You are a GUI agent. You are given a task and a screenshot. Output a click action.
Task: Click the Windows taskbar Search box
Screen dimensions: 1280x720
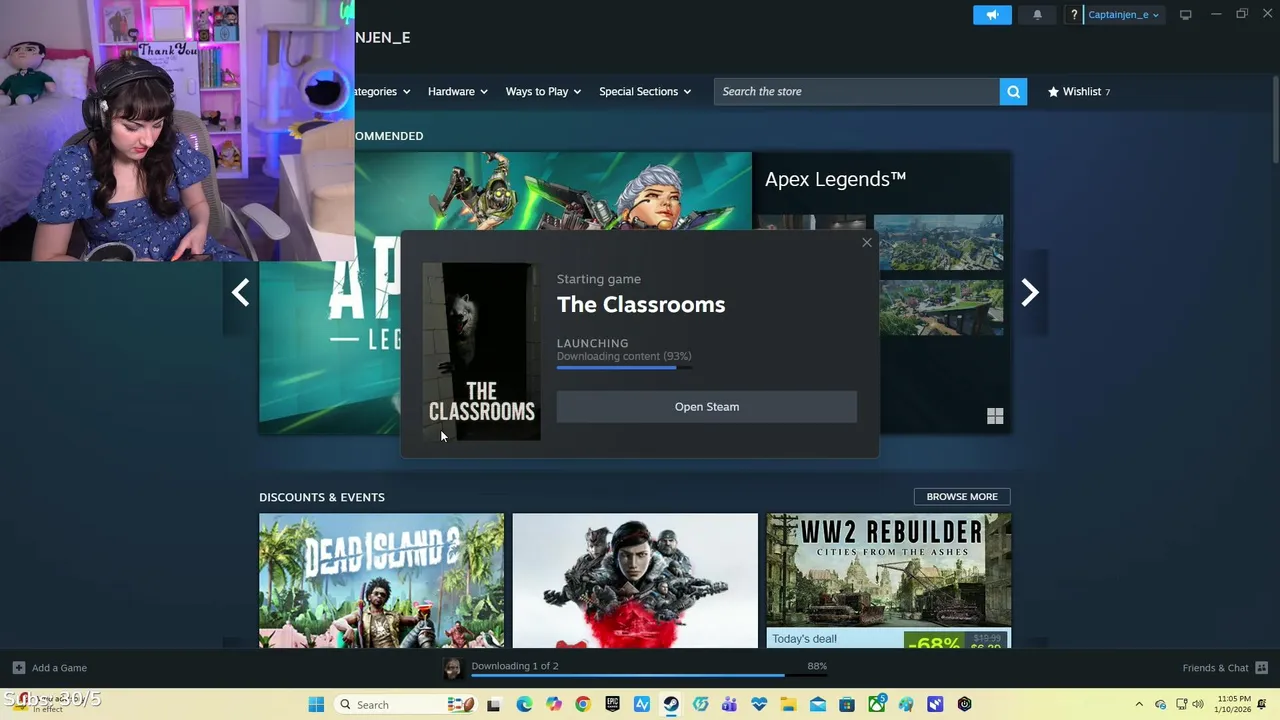click(x=405, y=704)
